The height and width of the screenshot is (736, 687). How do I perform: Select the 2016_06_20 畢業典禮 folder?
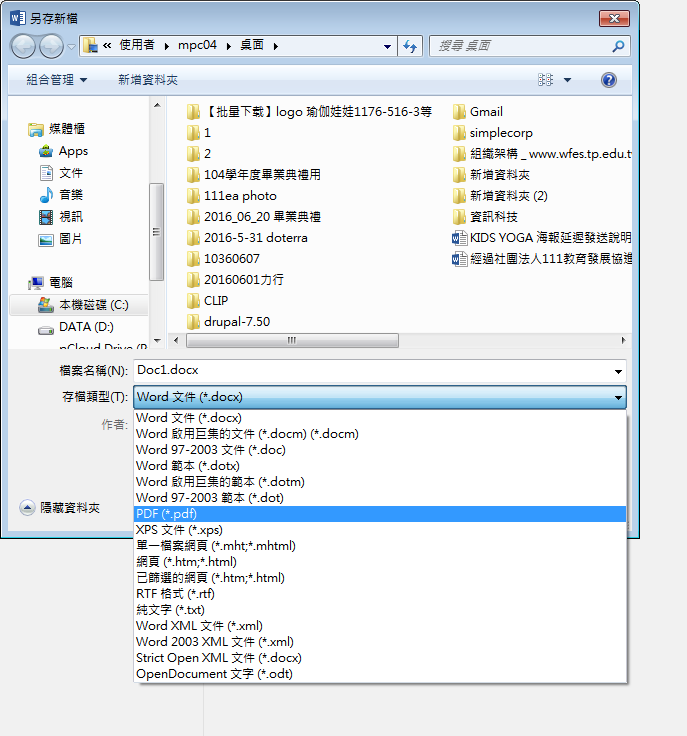pyautogui.click(x=253, y=216)
